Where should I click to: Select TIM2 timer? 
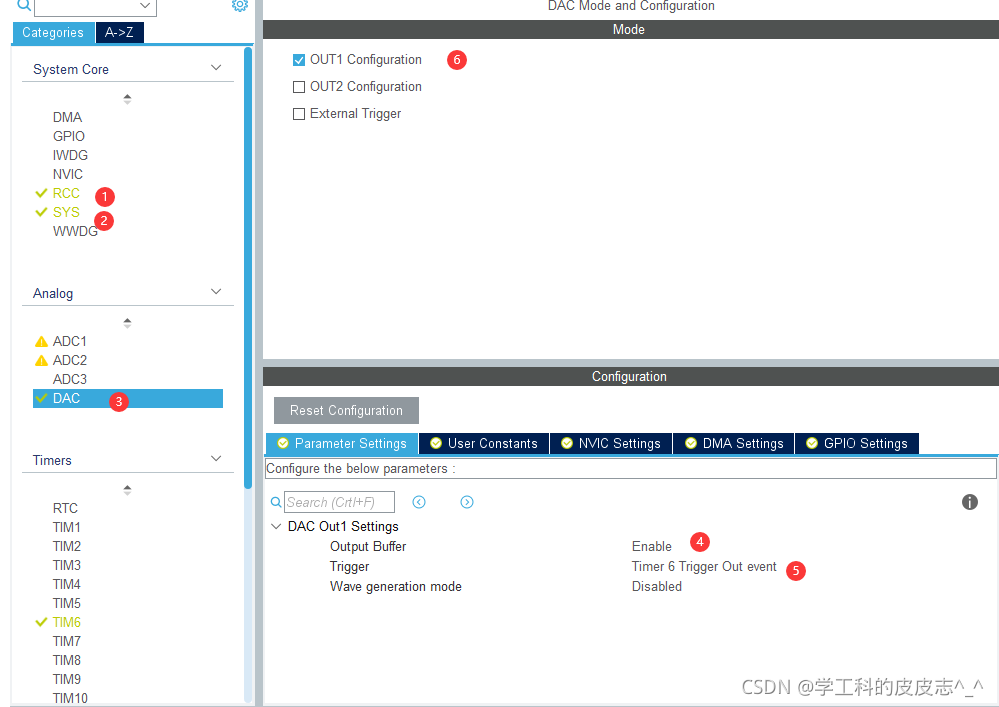(66, 546)
